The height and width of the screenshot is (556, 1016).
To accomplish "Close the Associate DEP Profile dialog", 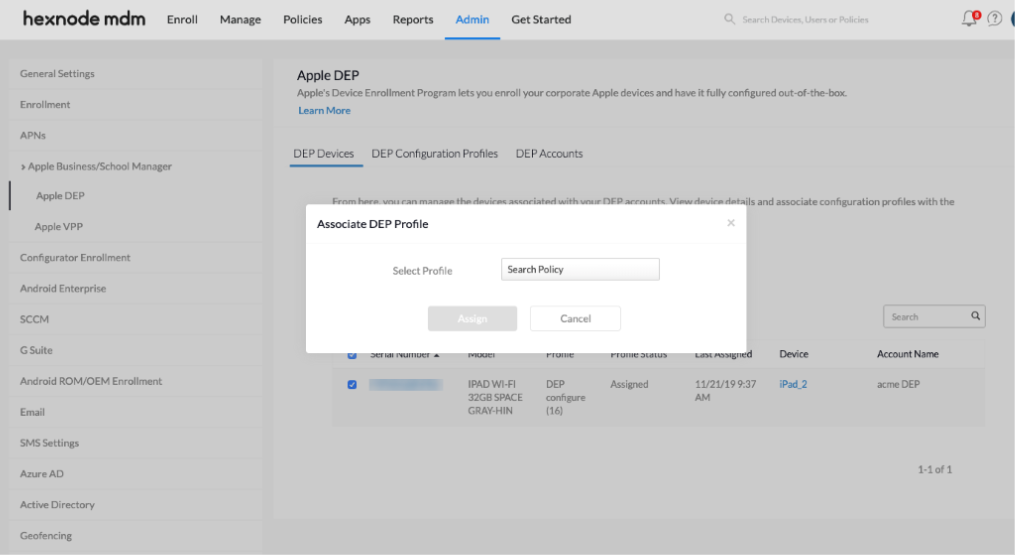I will tap(731, 223).
